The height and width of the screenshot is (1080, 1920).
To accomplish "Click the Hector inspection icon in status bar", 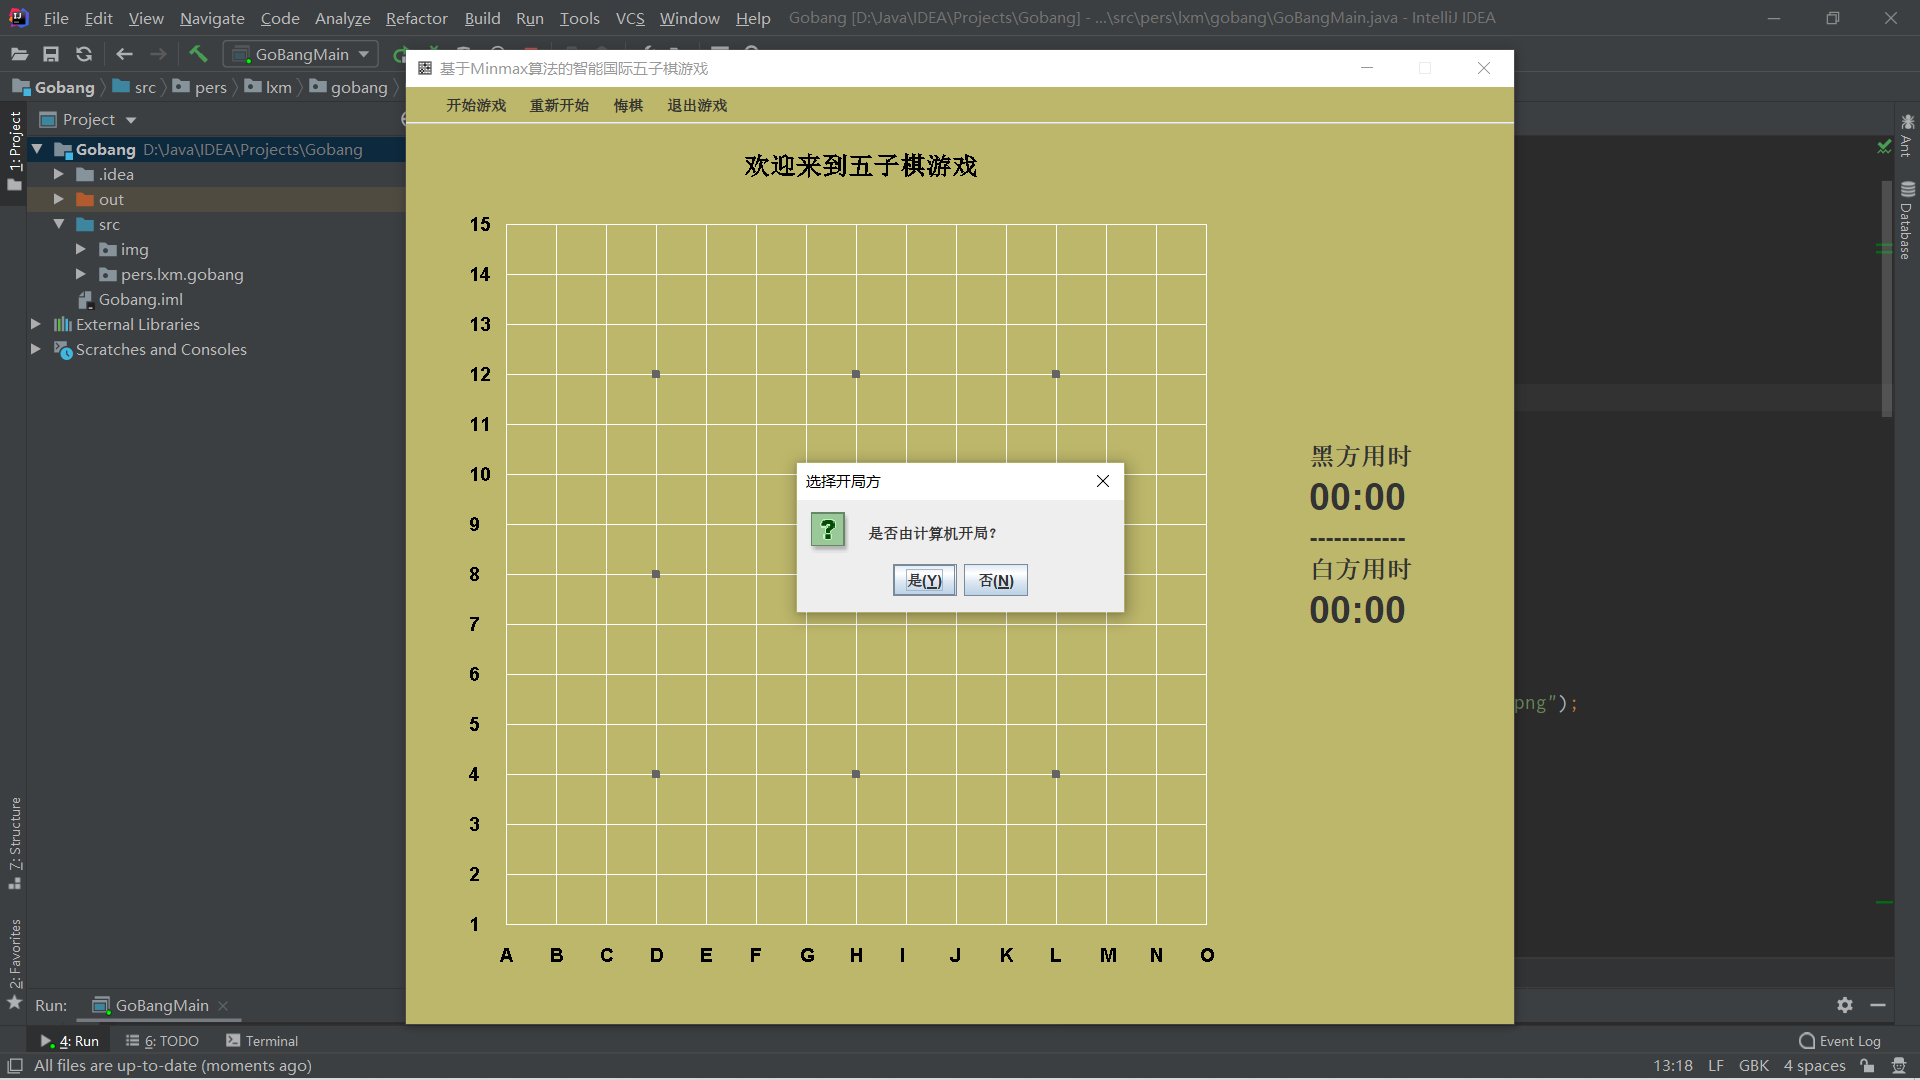I will click(x=1899, y=1066).
